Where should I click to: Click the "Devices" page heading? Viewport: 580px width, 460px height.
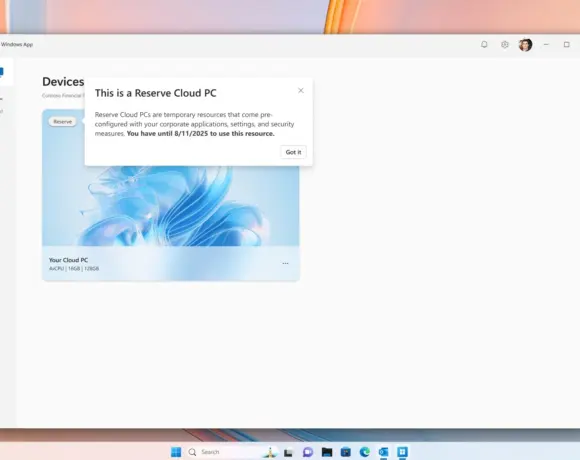pos(63,82)
